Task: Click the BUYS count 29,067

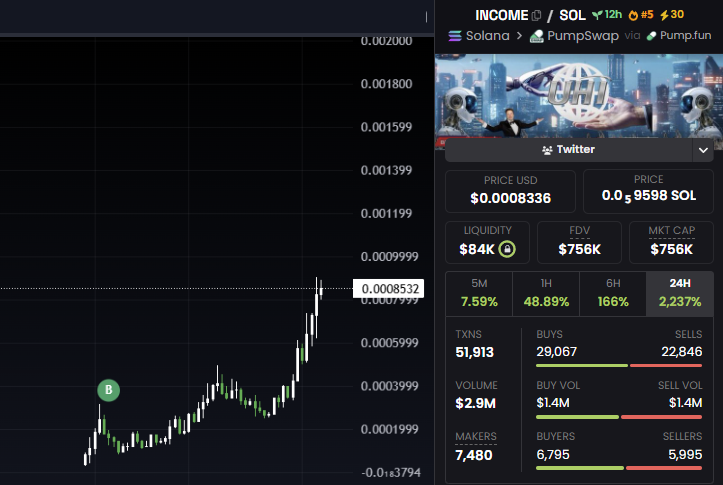Action: click(x=557, y=352)
